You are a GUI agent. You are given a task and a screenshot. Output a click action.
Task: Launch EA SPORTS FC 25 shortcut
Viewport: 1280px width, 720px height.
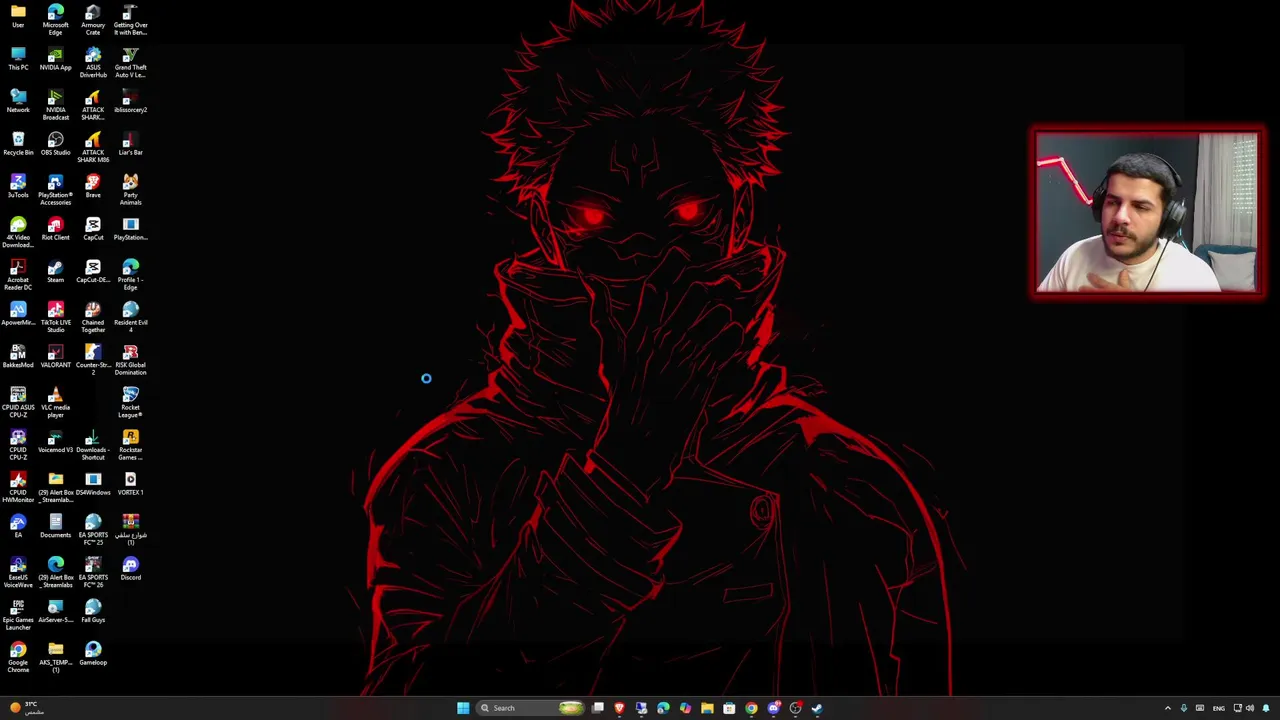93,530
